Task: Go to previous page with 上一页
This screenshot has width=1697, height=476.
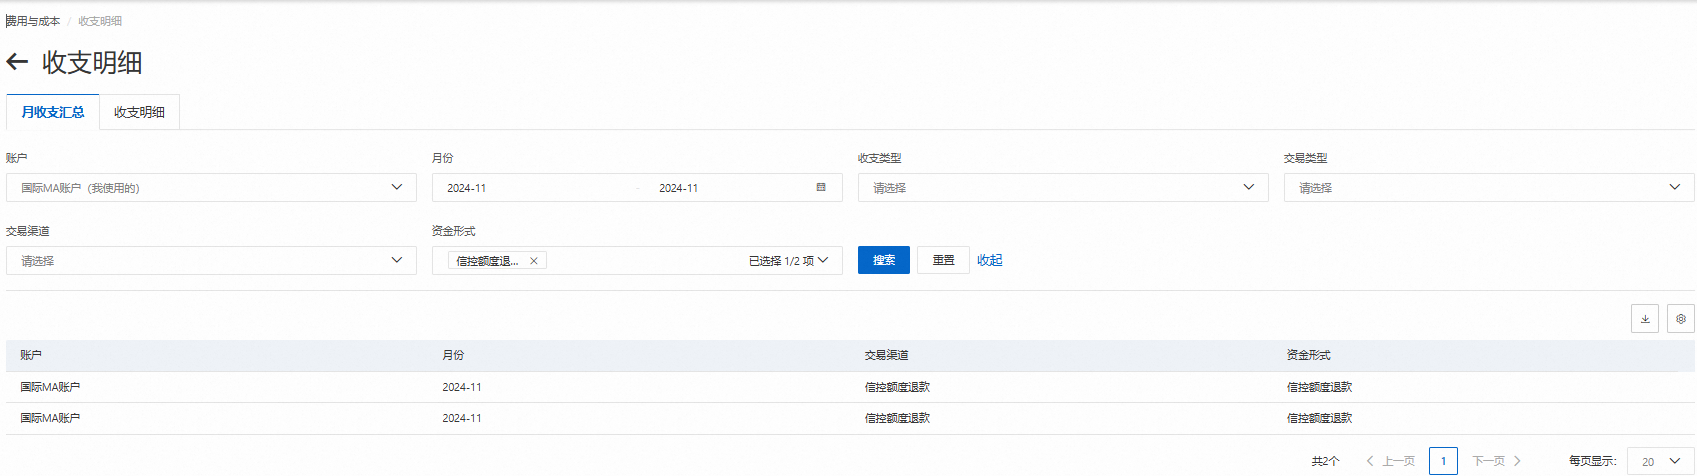Action: pyautogui.click(x=1391, y=461)
